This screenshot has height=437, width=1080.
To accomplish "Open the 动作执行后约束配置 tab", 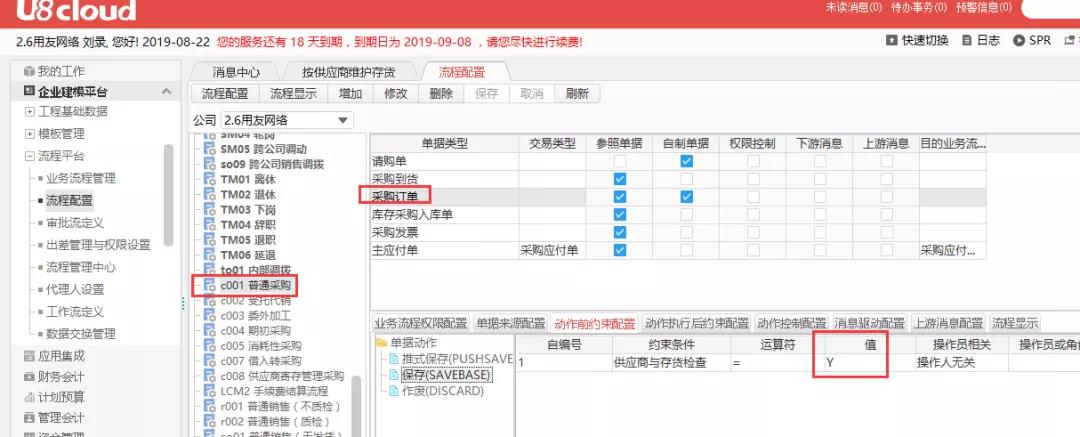I will 696,323.
